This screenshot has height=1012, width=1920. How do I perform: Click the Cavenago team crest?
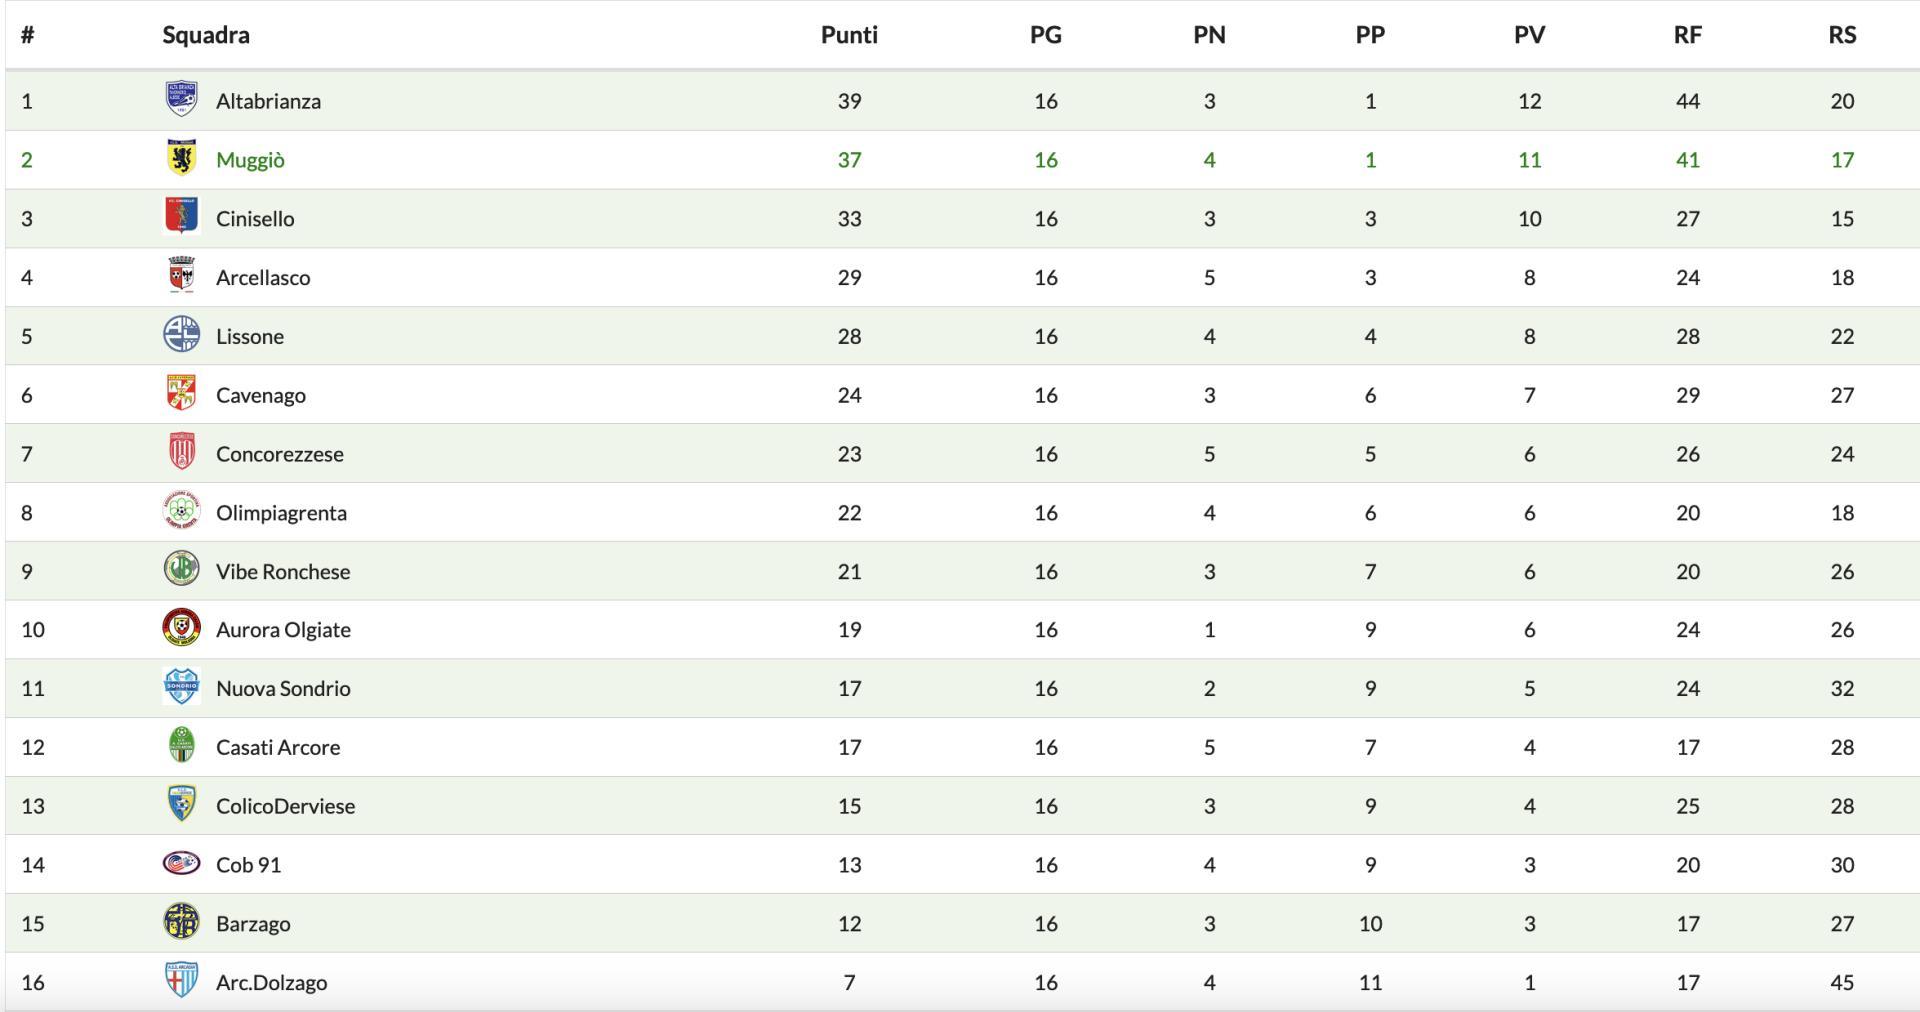[x=181, y=394]
